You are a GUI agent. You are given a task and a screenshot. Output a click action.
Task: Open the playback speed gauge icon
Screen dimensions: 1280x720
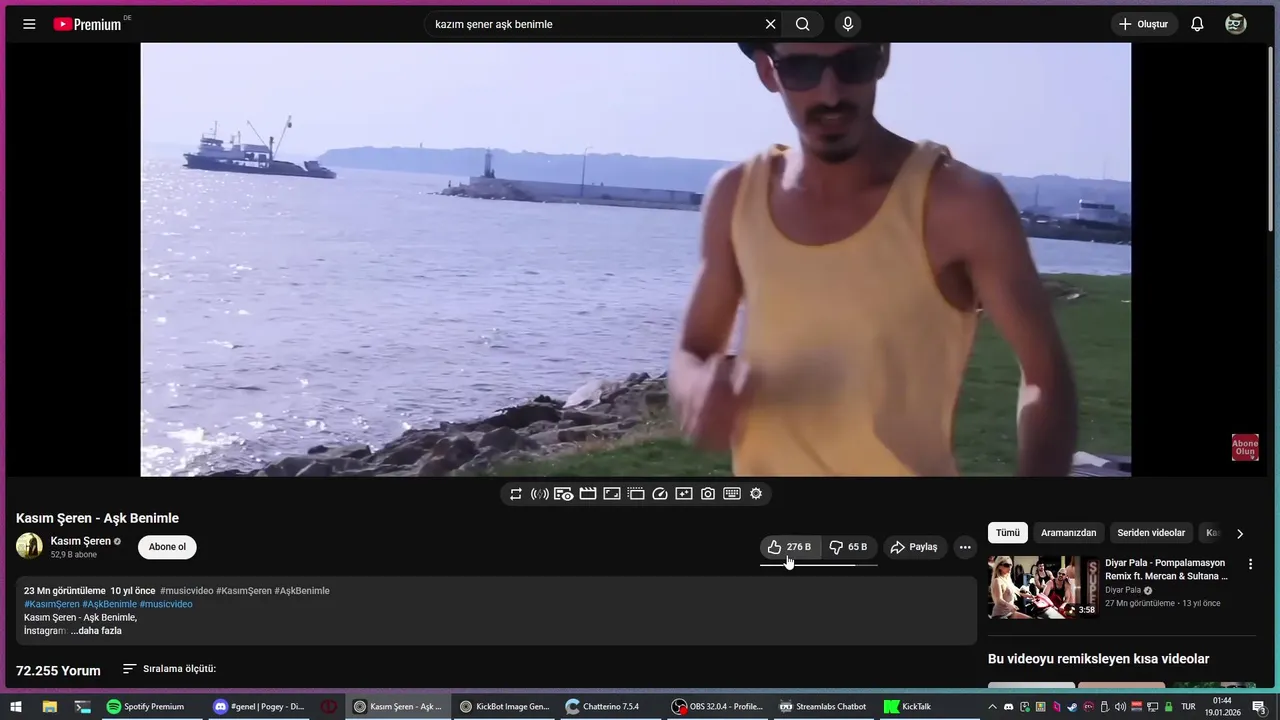(x=660, y=494)
